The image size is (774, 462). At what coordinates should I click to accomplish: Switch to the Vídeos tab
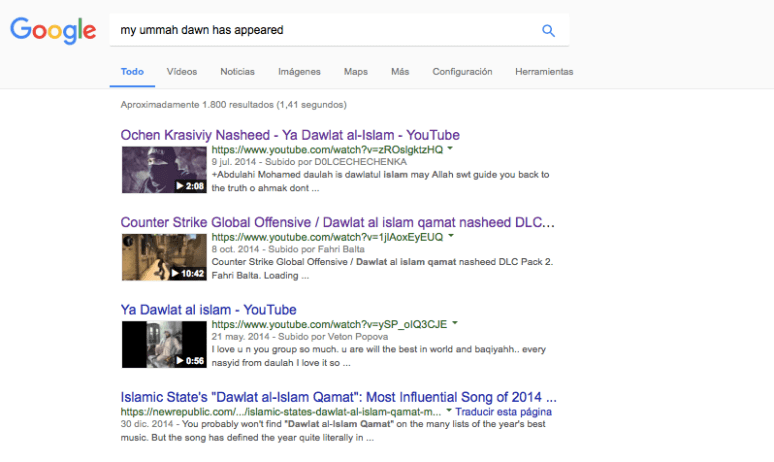[x=182, y=72]
